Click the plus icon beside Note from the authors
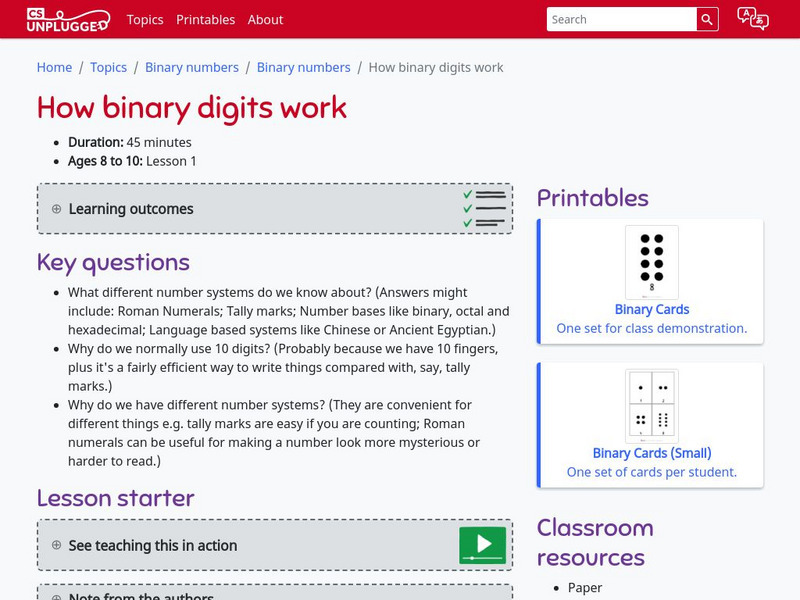800x600 pixels. pos(56,595)
